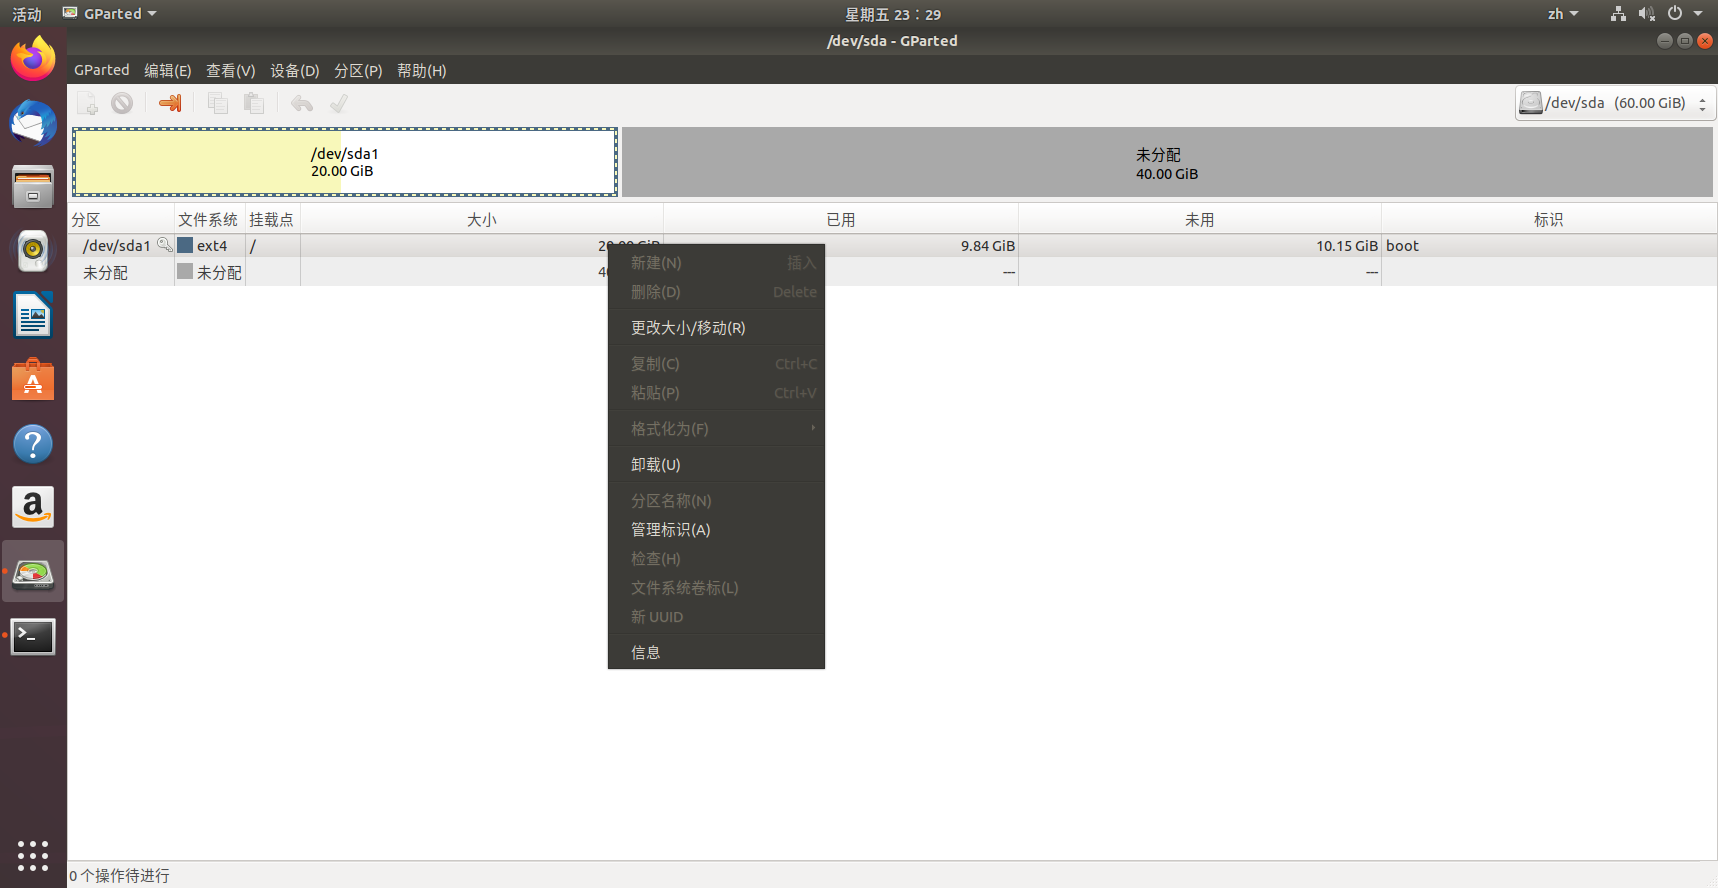Click the Resize/Move orange arrow toolbar icon
The image size is (1718, 888).
coord(170,103)
